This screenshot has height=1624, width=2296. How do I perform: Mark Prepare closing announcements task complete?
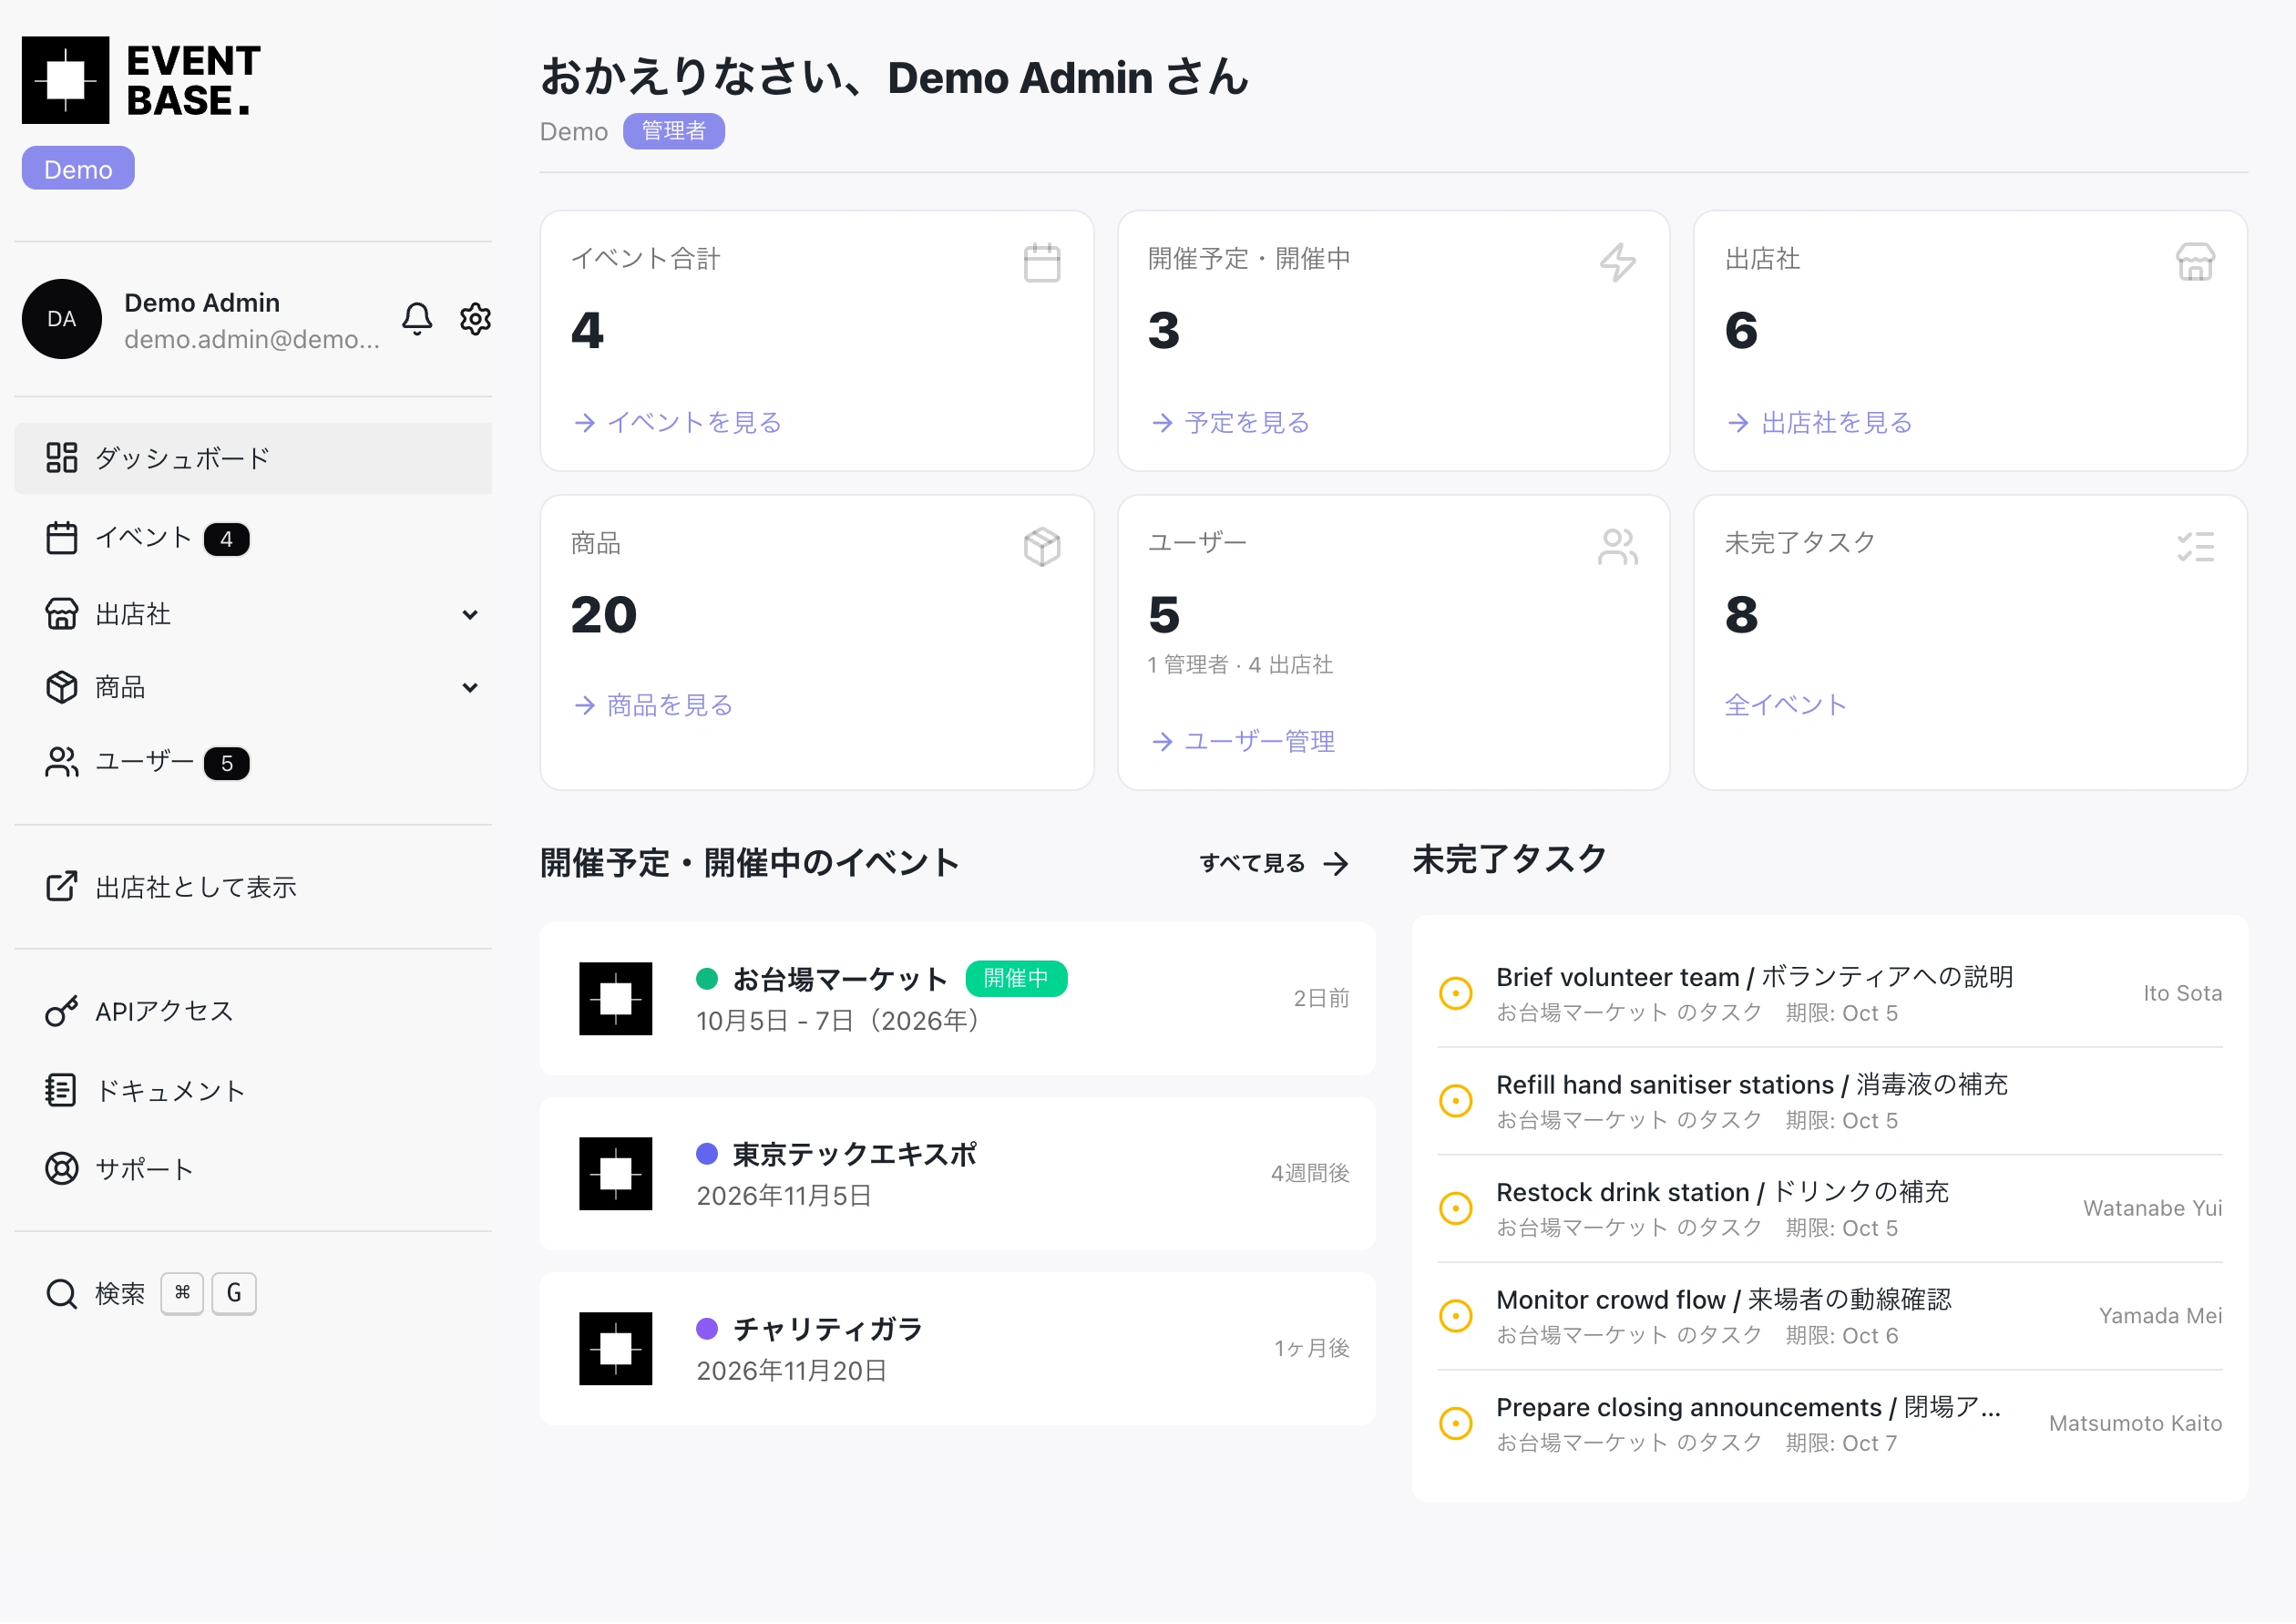(1455, 1424)
